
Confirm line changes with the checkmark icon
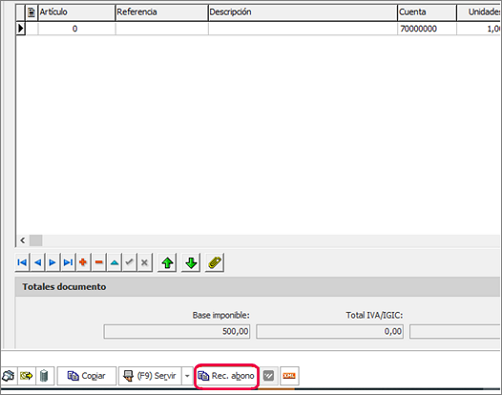tap(129, 263)
